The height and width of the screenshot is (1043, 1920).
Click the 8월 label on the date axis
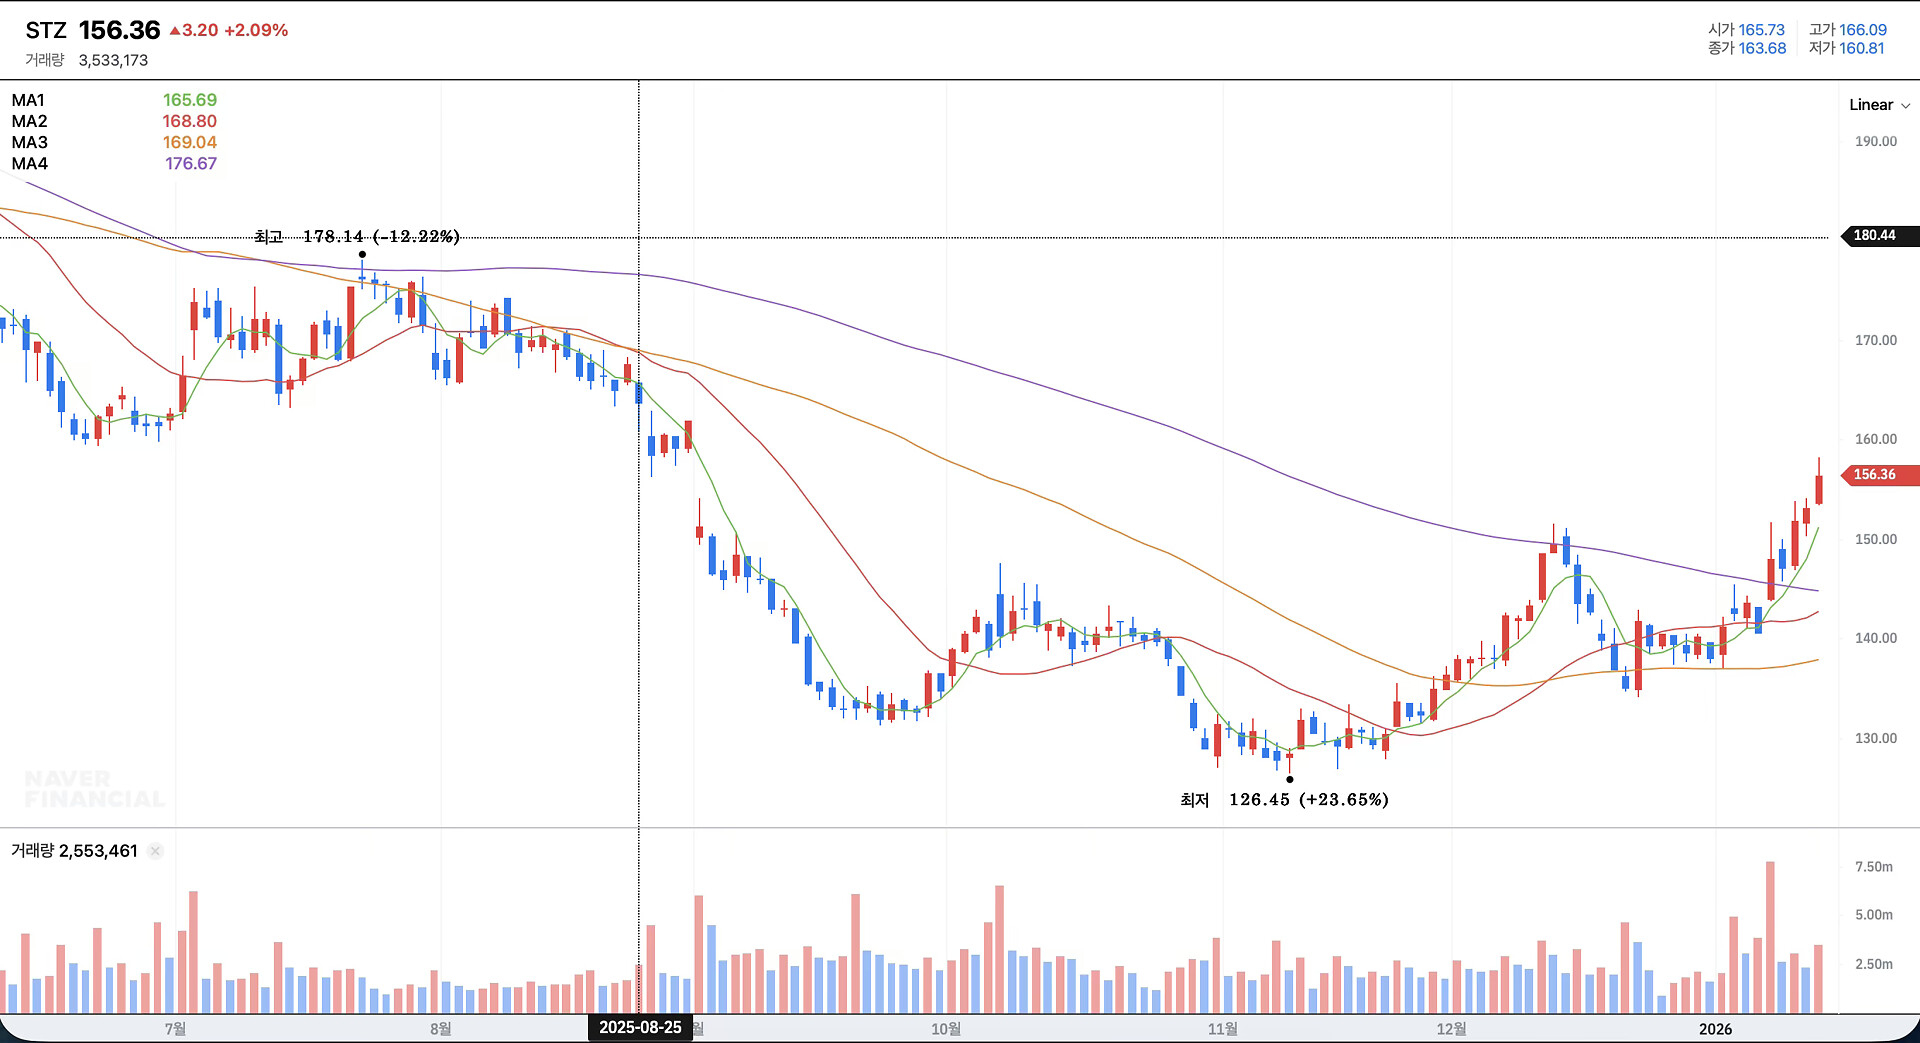click(440, 1029)
